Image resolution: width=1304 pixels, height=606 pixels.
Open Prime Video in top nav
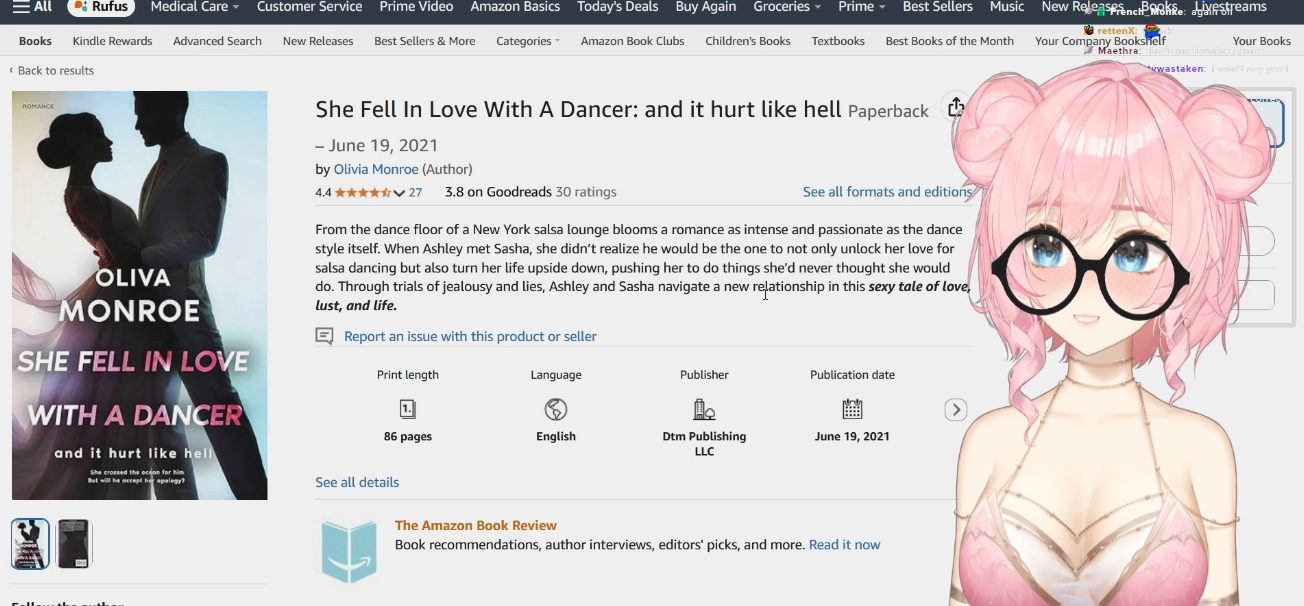click(416, 7)
